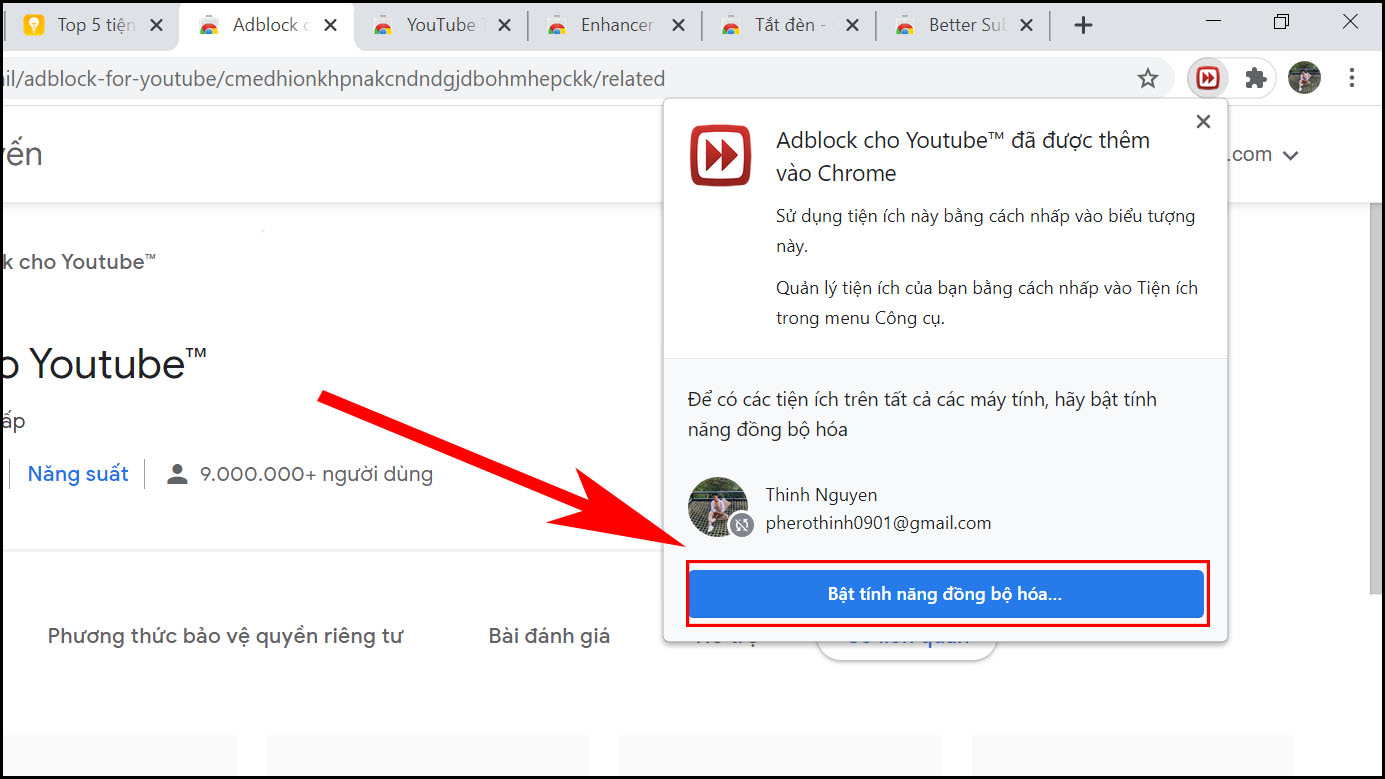1385x779 pixels.
Task: Open a new tab with the plus icon
Action: (x=1083, y=24)
